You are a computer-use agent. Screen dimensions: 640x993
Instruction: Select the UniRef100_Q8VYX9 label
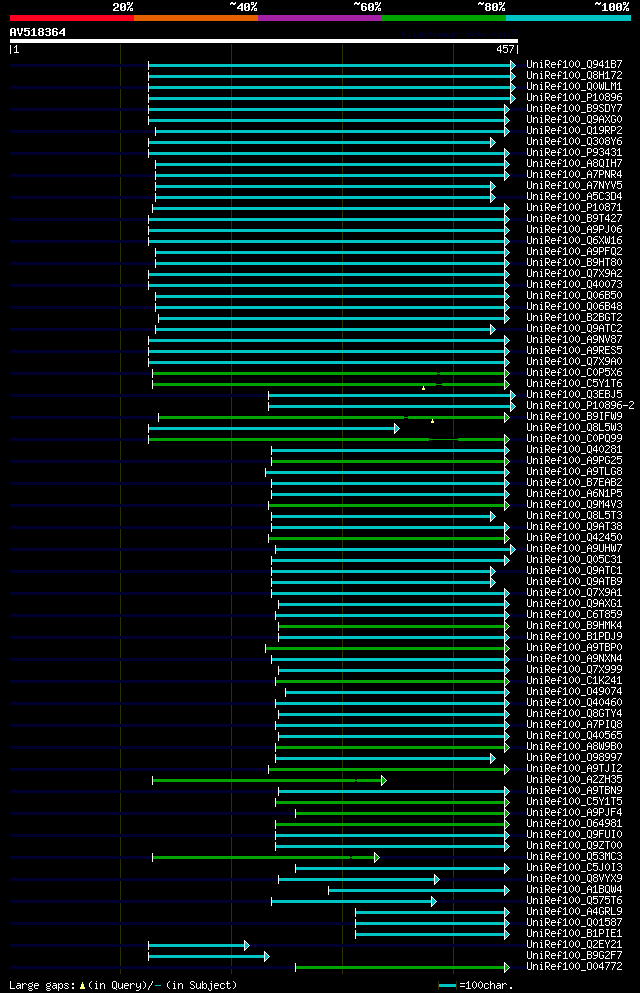click(574, 879)
